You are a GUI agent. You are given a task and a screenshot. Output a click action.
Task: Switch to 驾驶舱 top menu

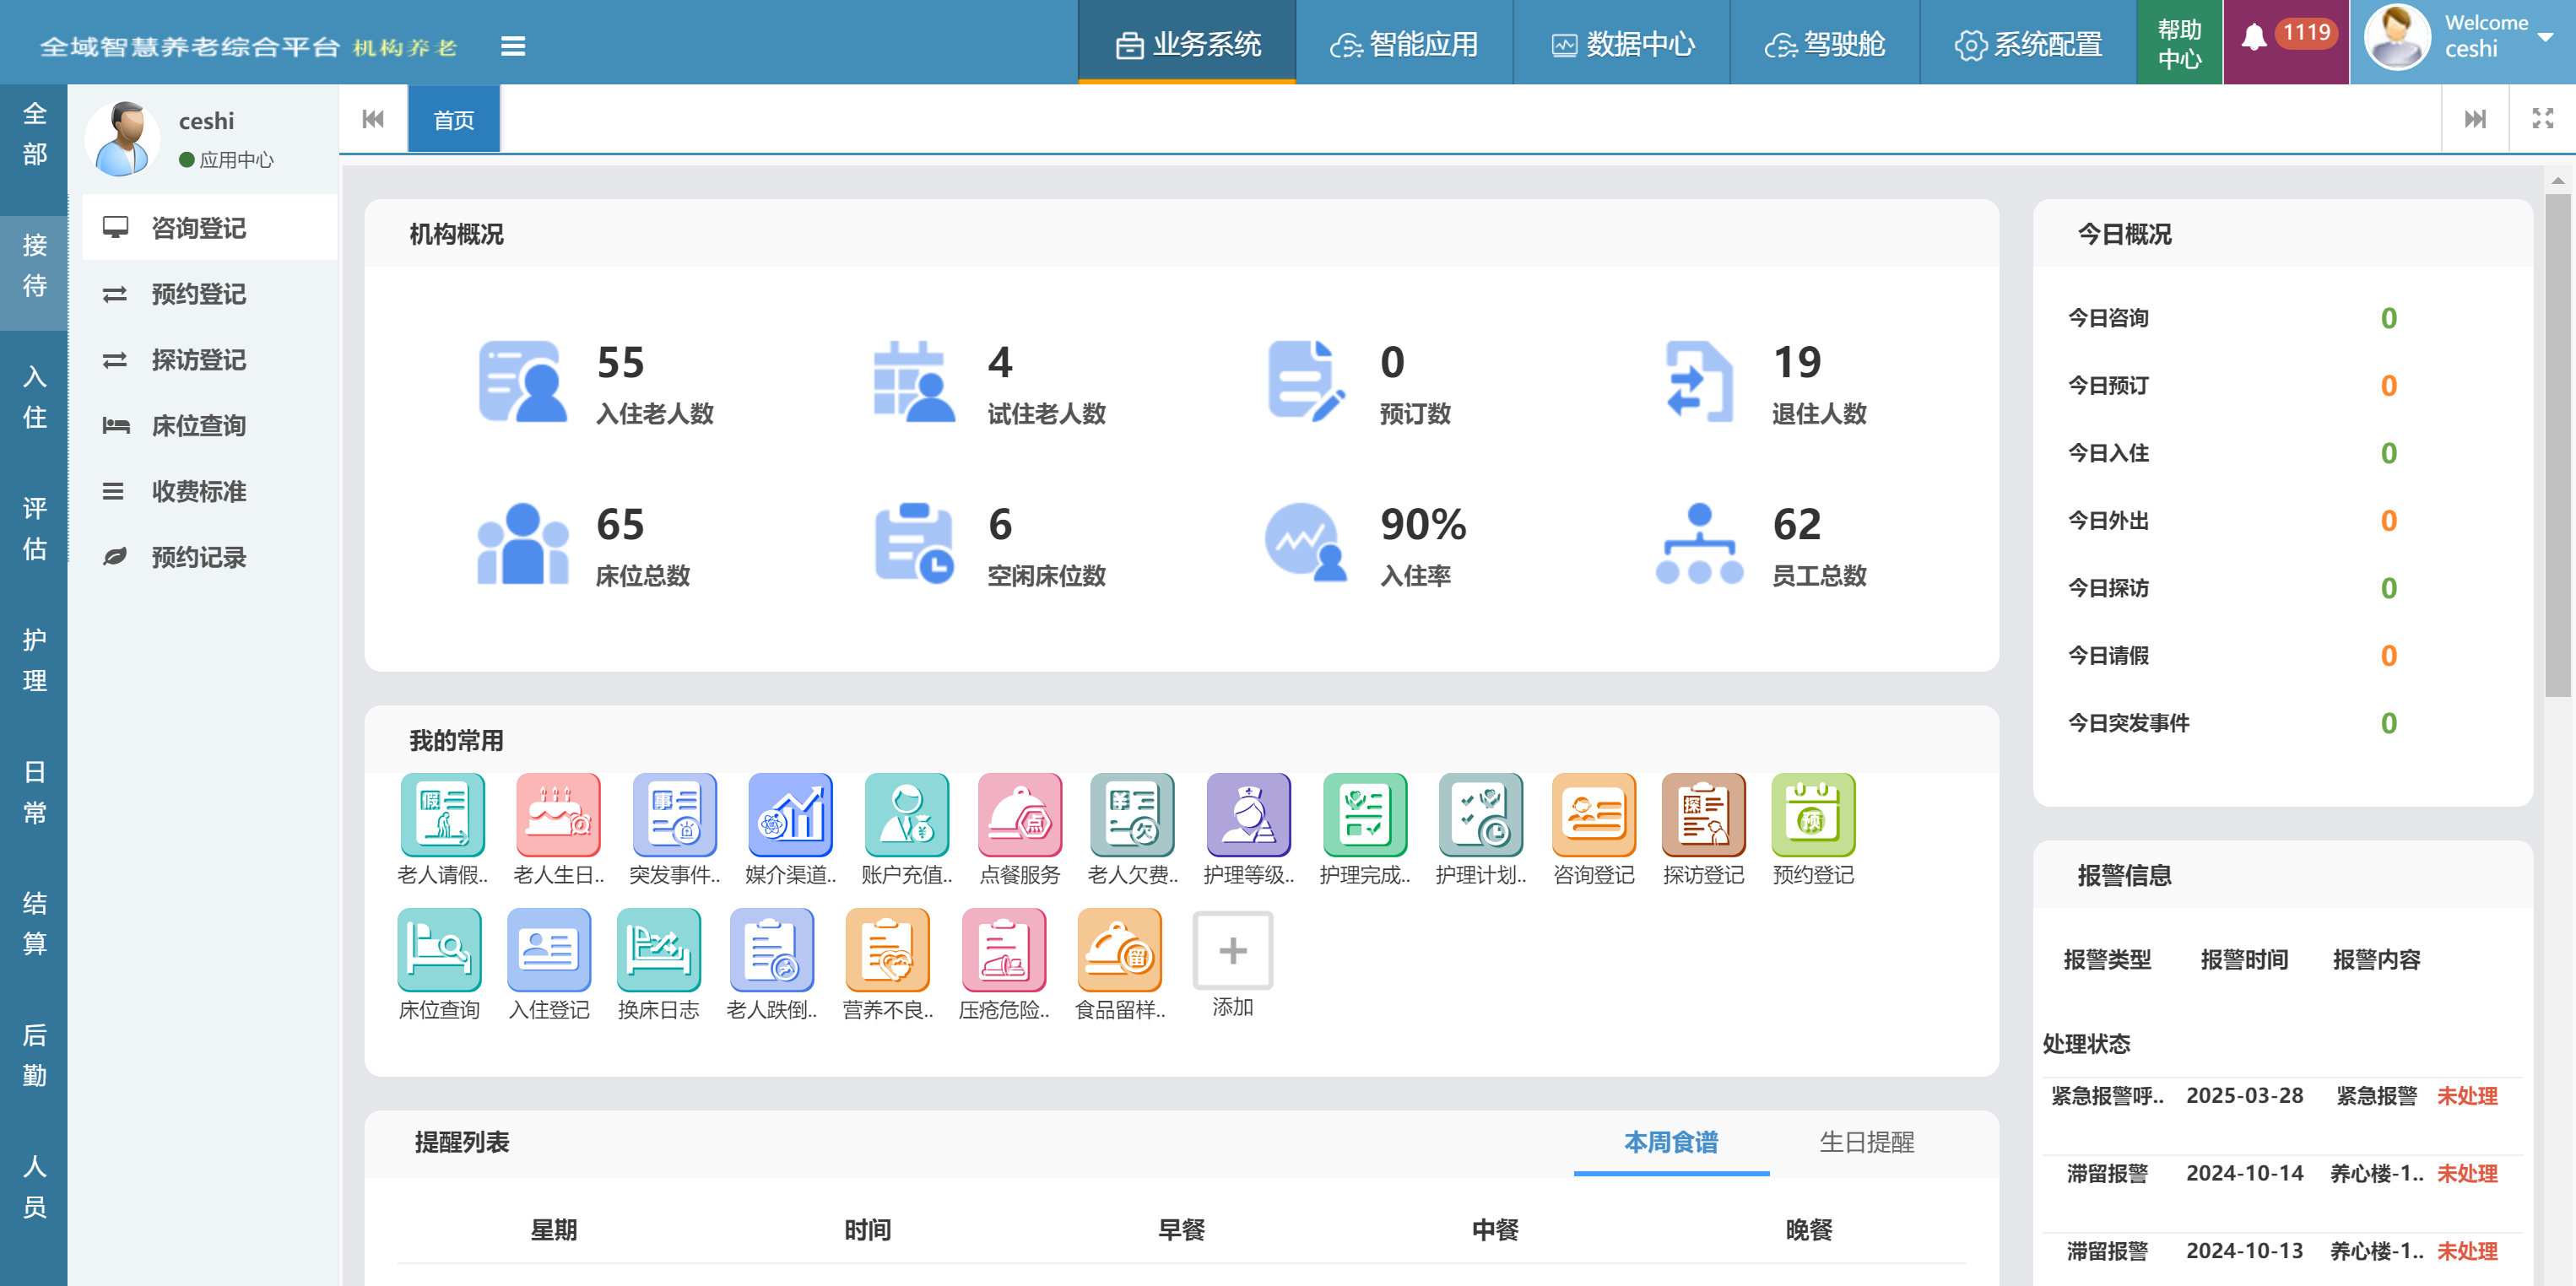[x=1825, y=44]
